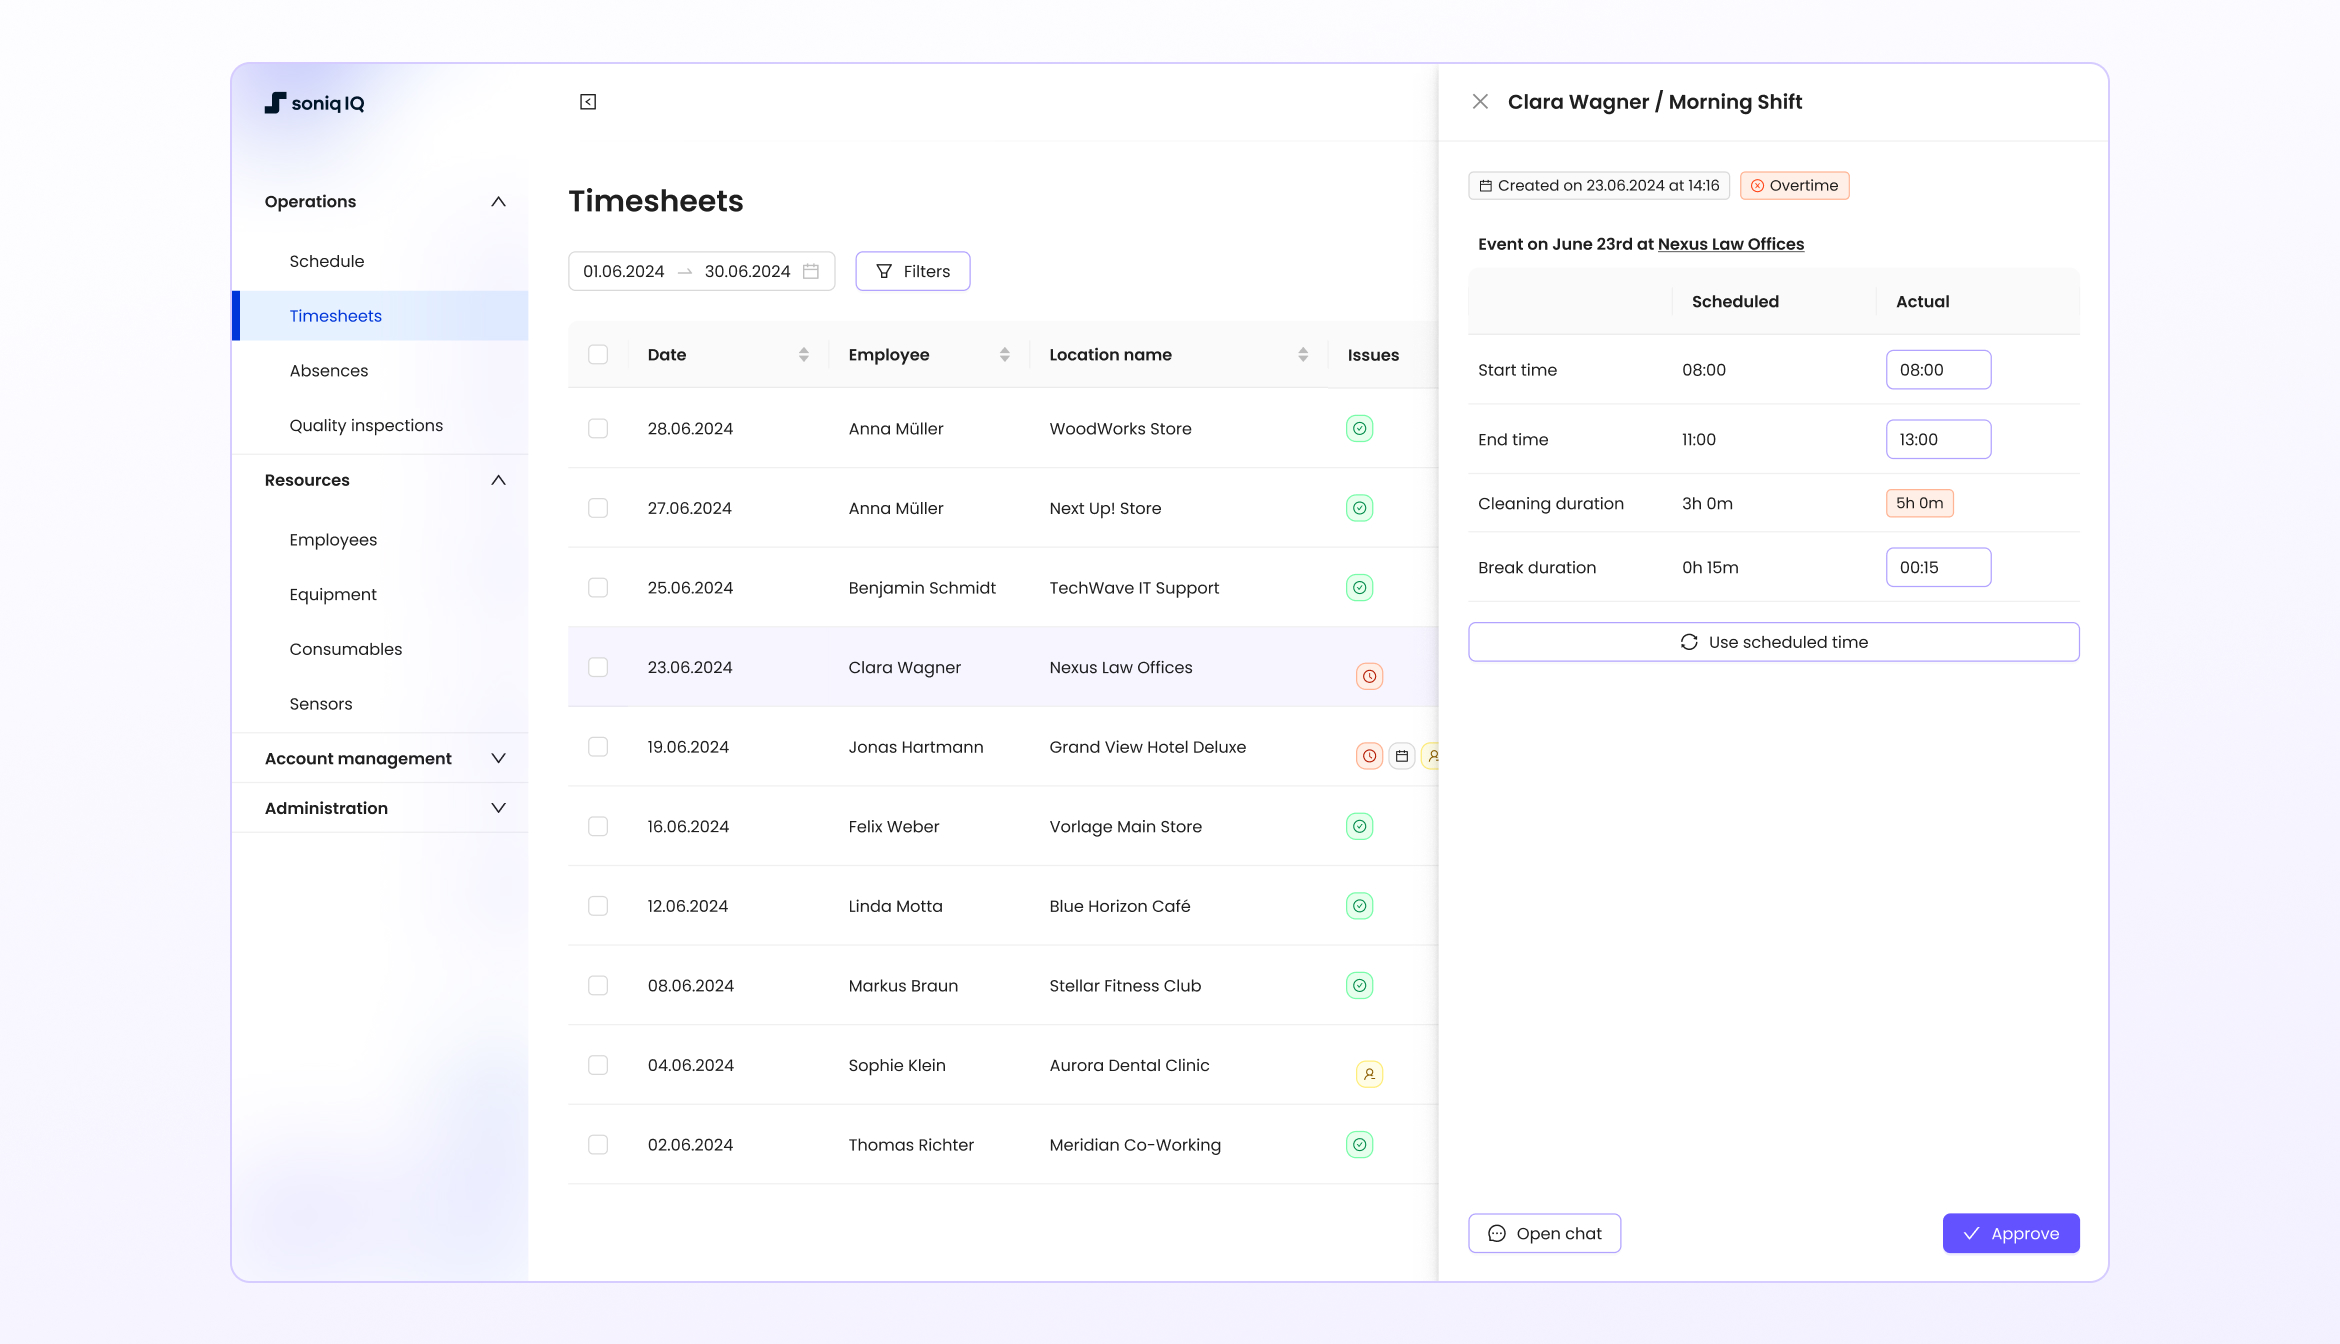Click the sidebar collapse chevron icon
This screenshot has width=2340, height=1344.
coord(588,101)
